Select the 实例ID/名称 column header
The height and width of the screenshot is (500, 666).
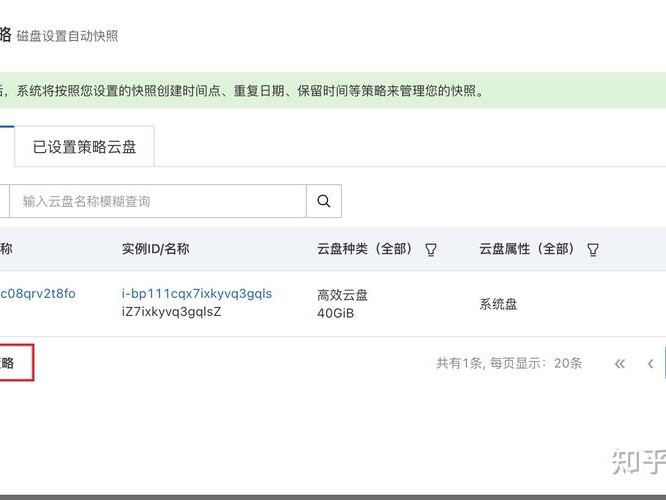155,249
